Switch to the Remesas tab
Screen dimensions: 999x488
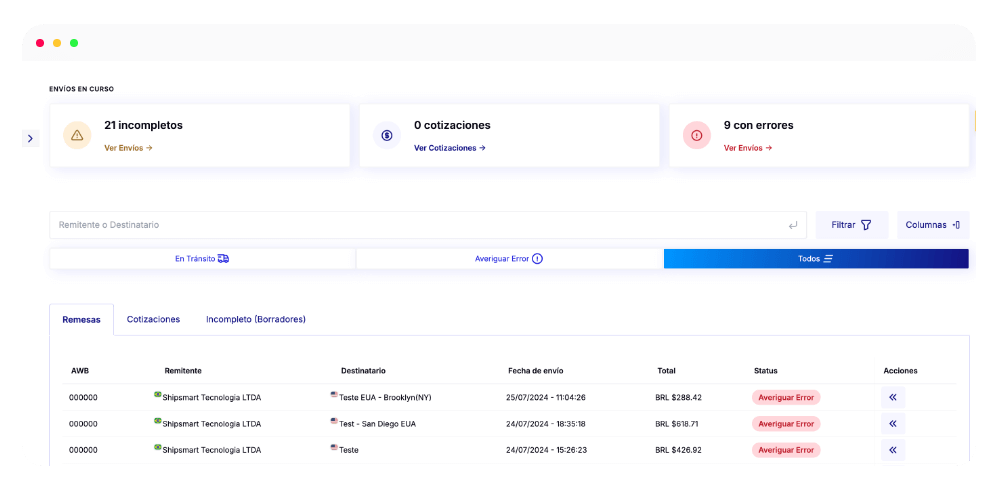tap(81, 319)
